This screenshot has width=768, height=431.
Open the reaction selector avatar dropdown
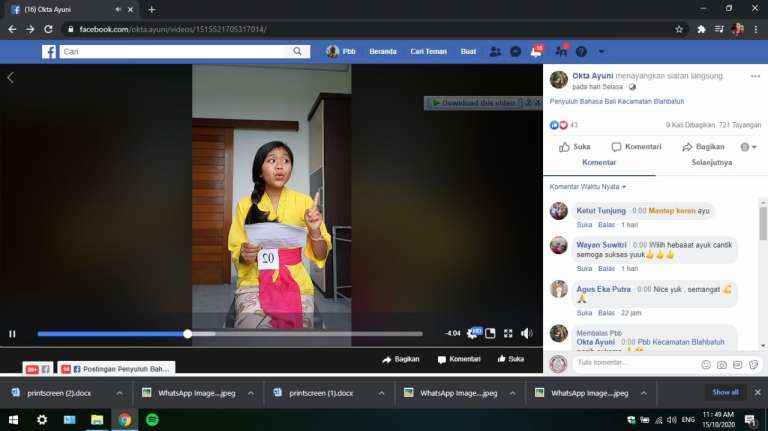748,147
